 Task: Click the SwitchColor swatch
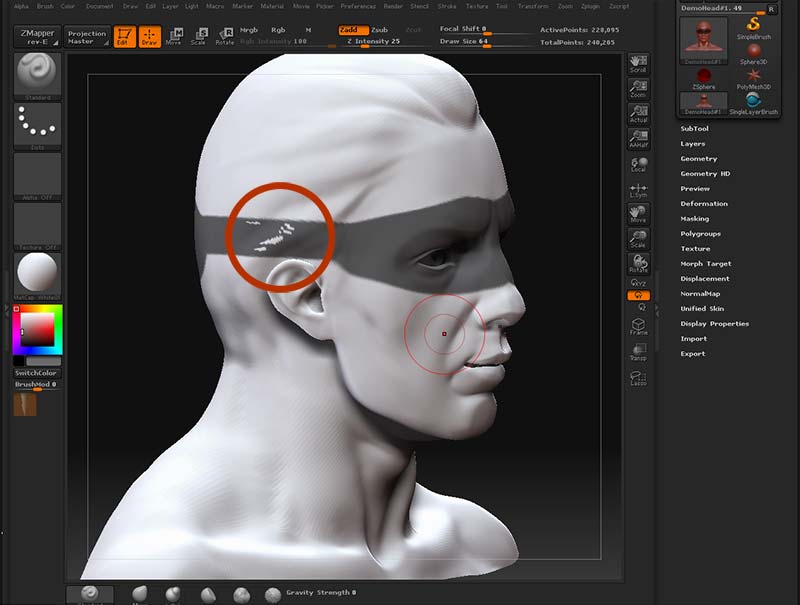pyautogui.click(x=36, y=372)
